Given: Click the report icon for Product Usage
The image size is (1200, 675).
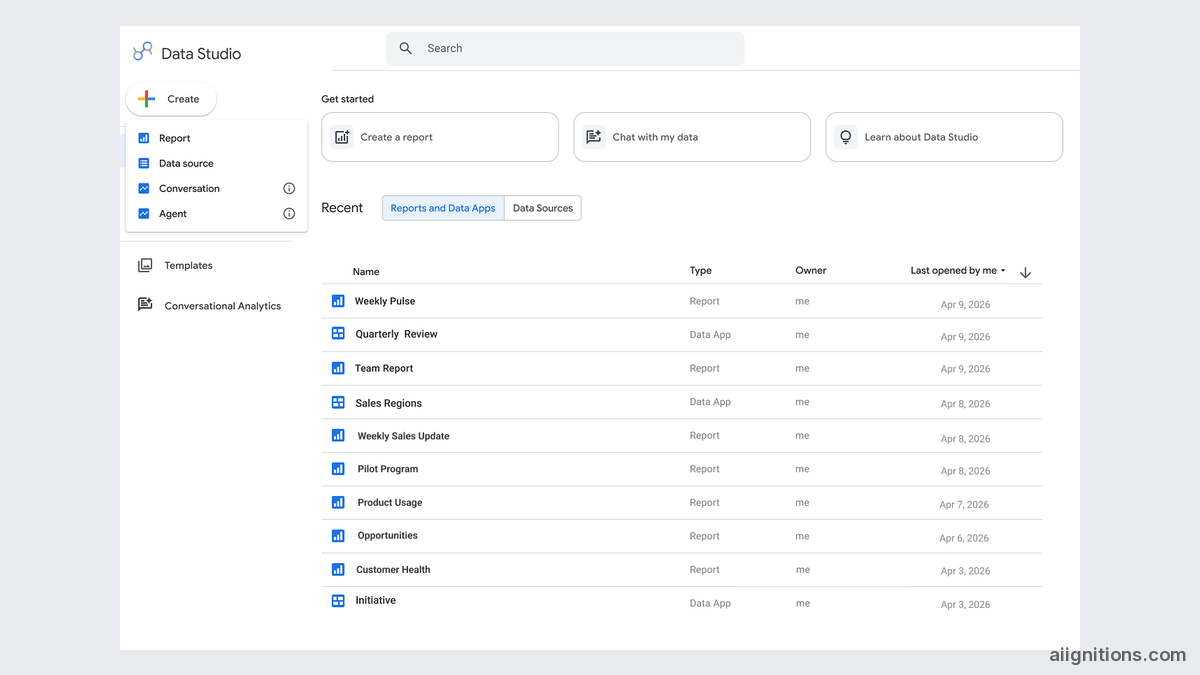Looking at the screenshot, I should [x=338, y=502].
